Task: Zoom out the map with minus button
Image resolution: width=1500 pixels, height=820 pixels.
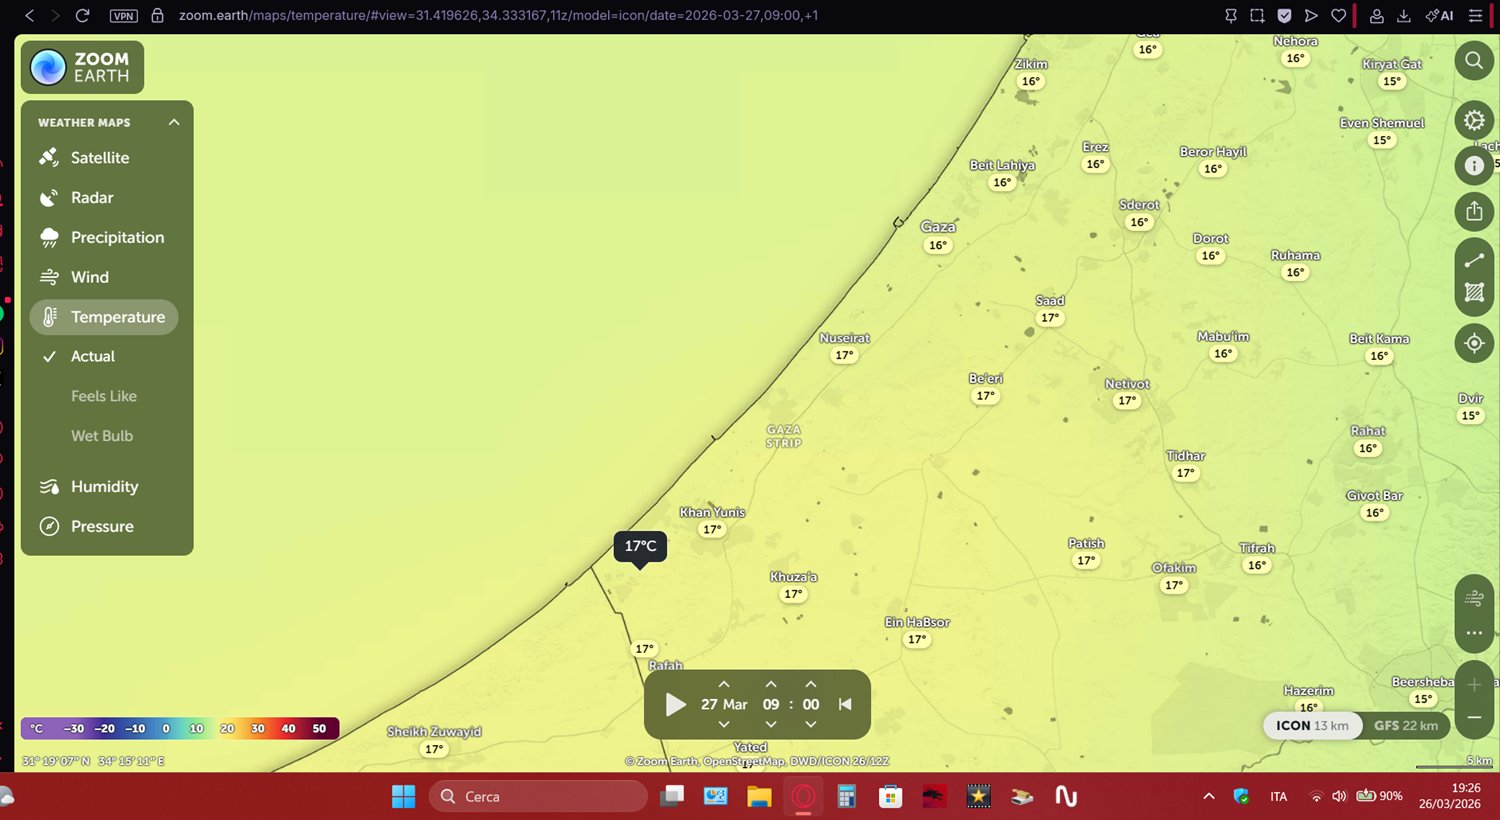Action: 1474,717
